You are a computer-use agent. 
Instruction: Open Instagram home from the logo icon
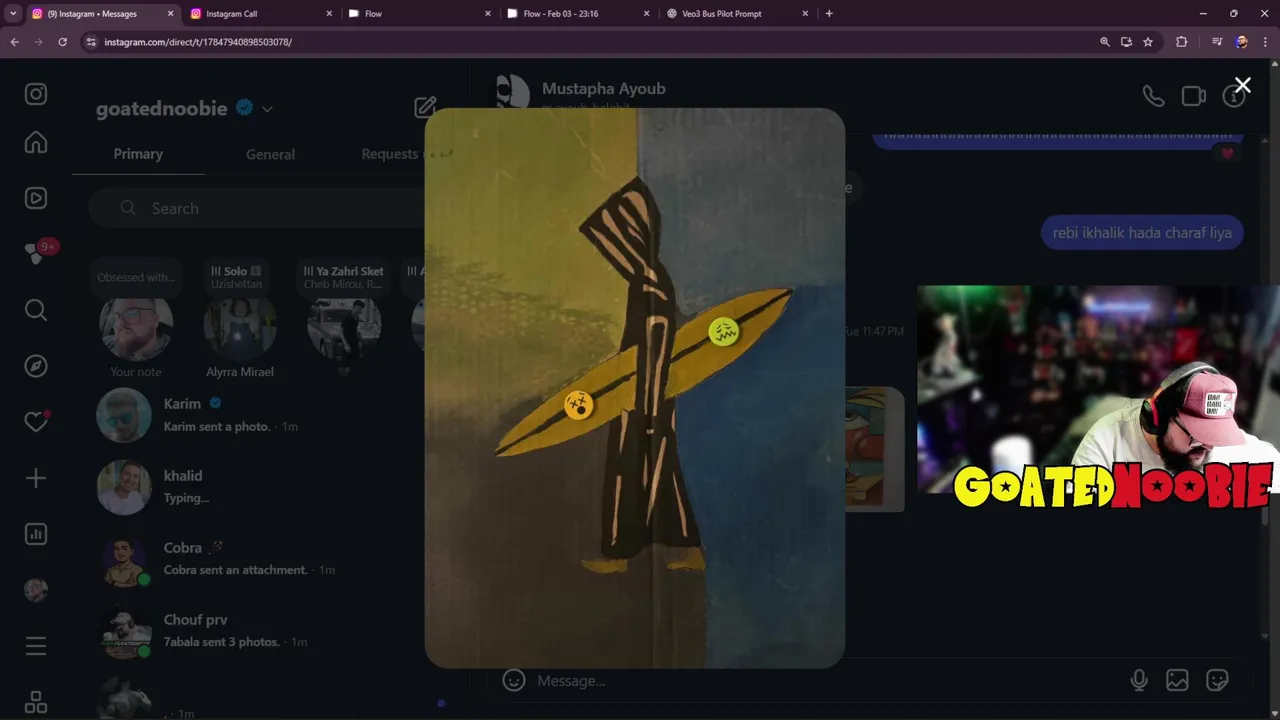[x=36, y=94]
